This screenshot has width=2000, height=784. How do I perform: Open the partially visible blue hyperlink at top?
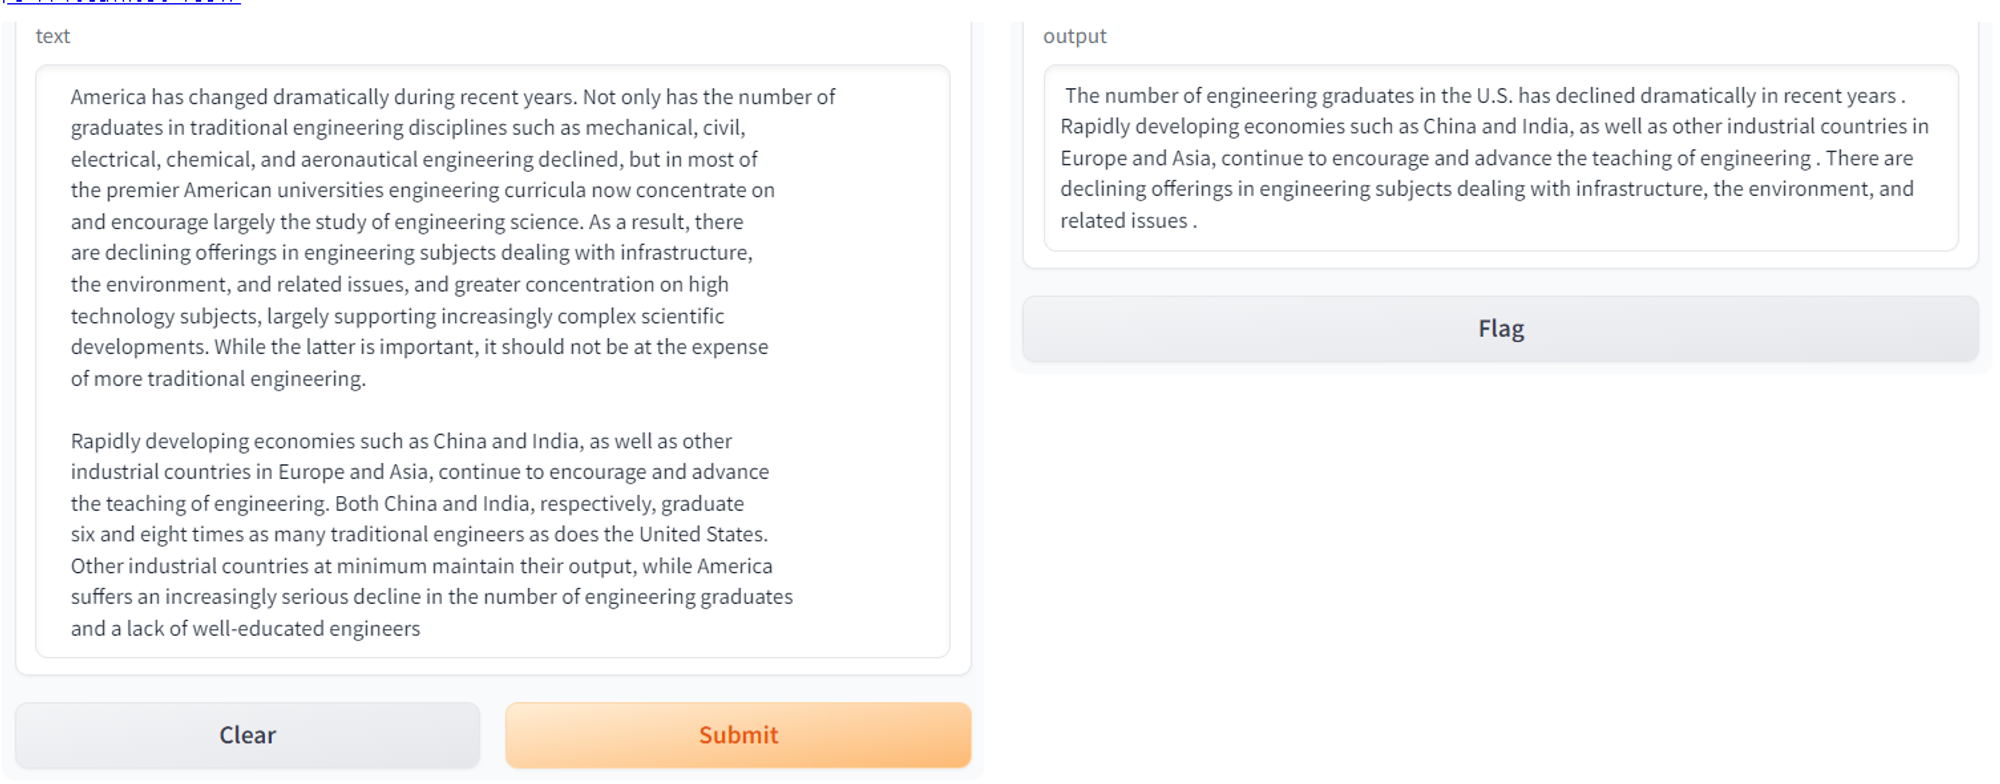click(120, 3)
